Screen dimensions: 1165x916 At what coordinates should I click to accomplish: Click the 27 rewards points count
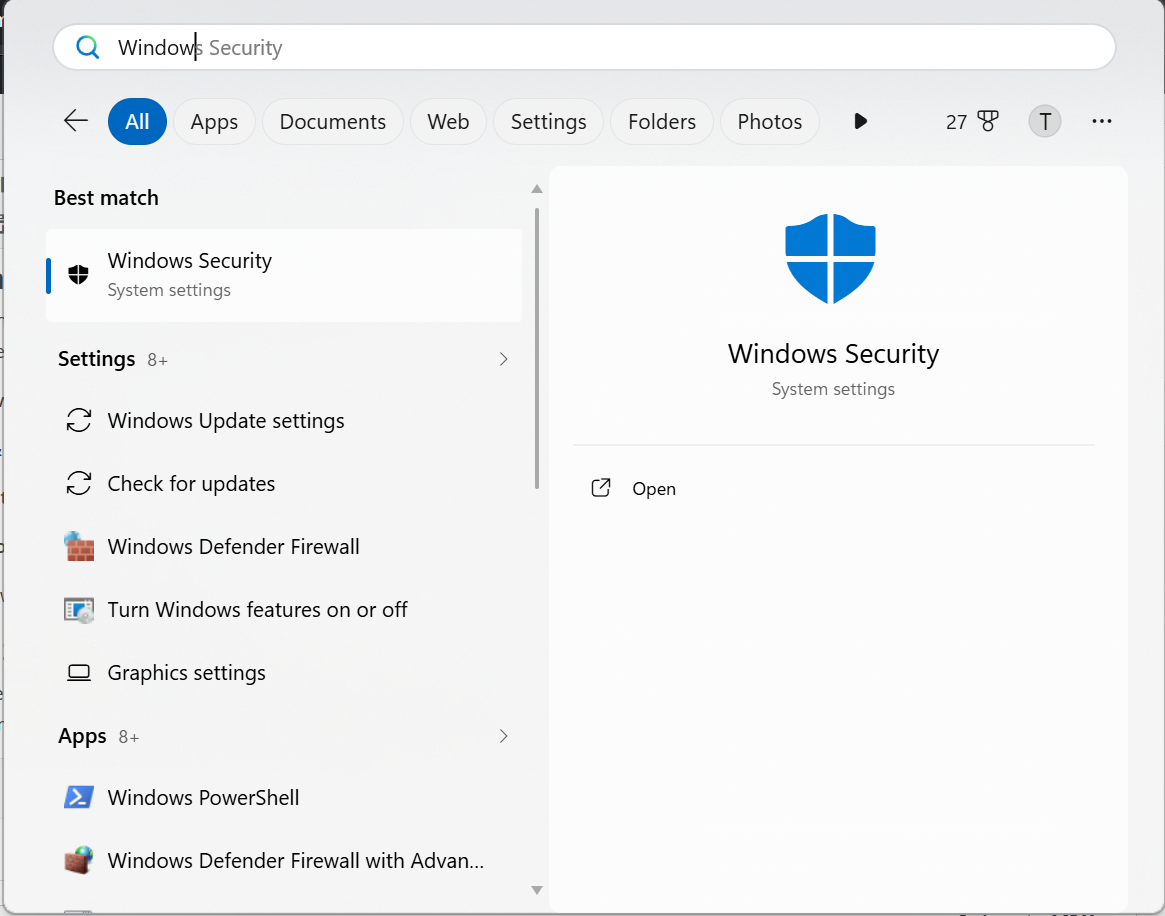[956, 122]
